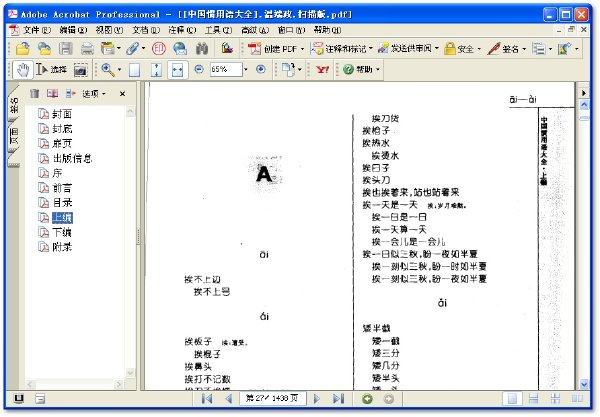Delete bookmark with trash icon
This screenshot has width=600, height=417.
point(34,93)
